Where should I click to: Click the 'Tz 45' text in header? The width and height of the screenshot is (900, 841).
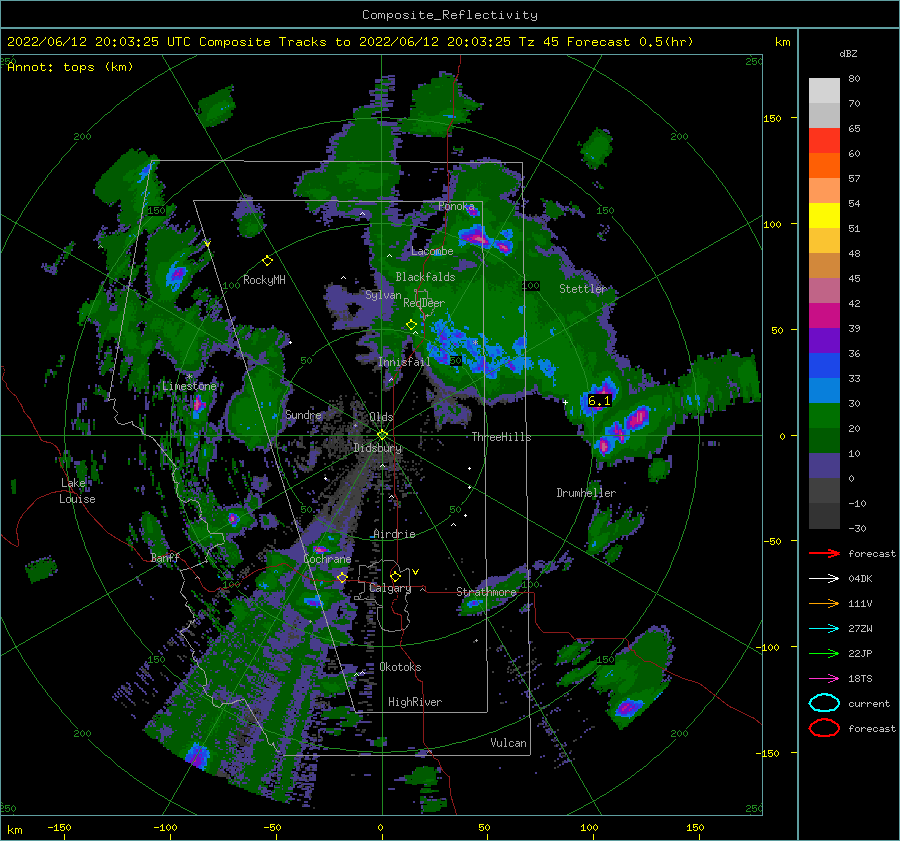(539, 42)
